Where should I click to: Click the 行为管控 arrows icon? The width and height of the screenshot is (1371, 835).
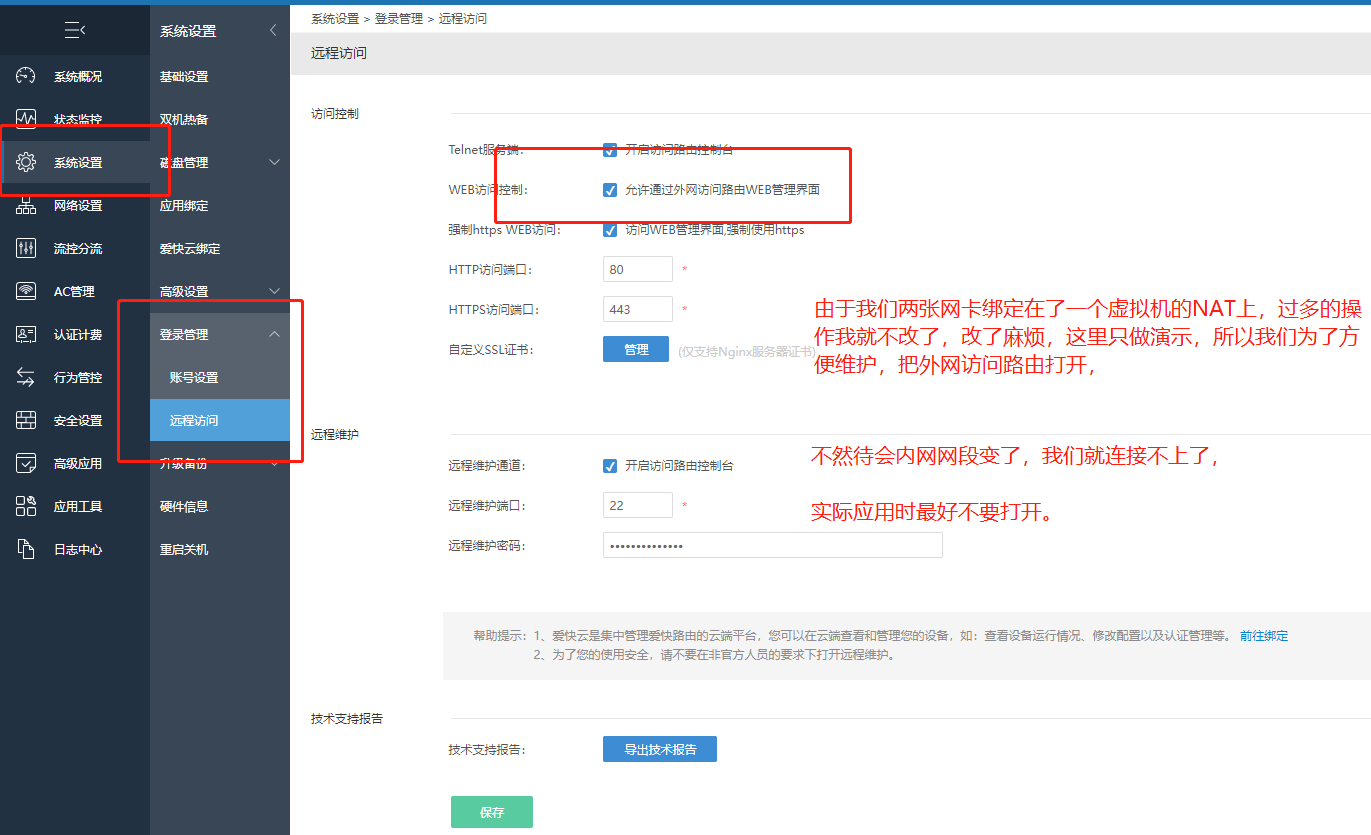point(26,377)
